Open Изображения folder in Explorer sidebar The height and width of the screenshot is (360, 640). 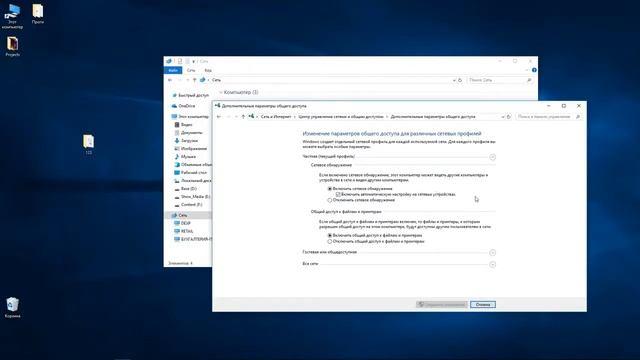191,149
